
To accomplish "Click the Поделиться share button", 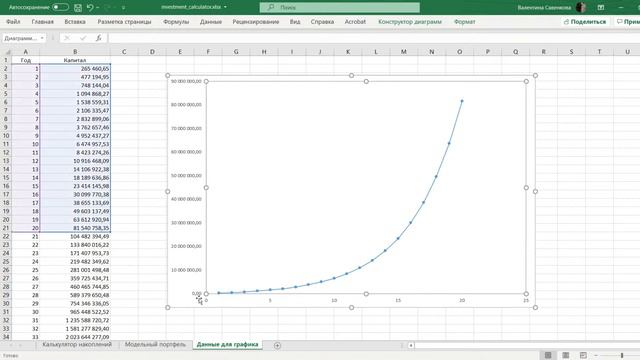I will (585, 22).
